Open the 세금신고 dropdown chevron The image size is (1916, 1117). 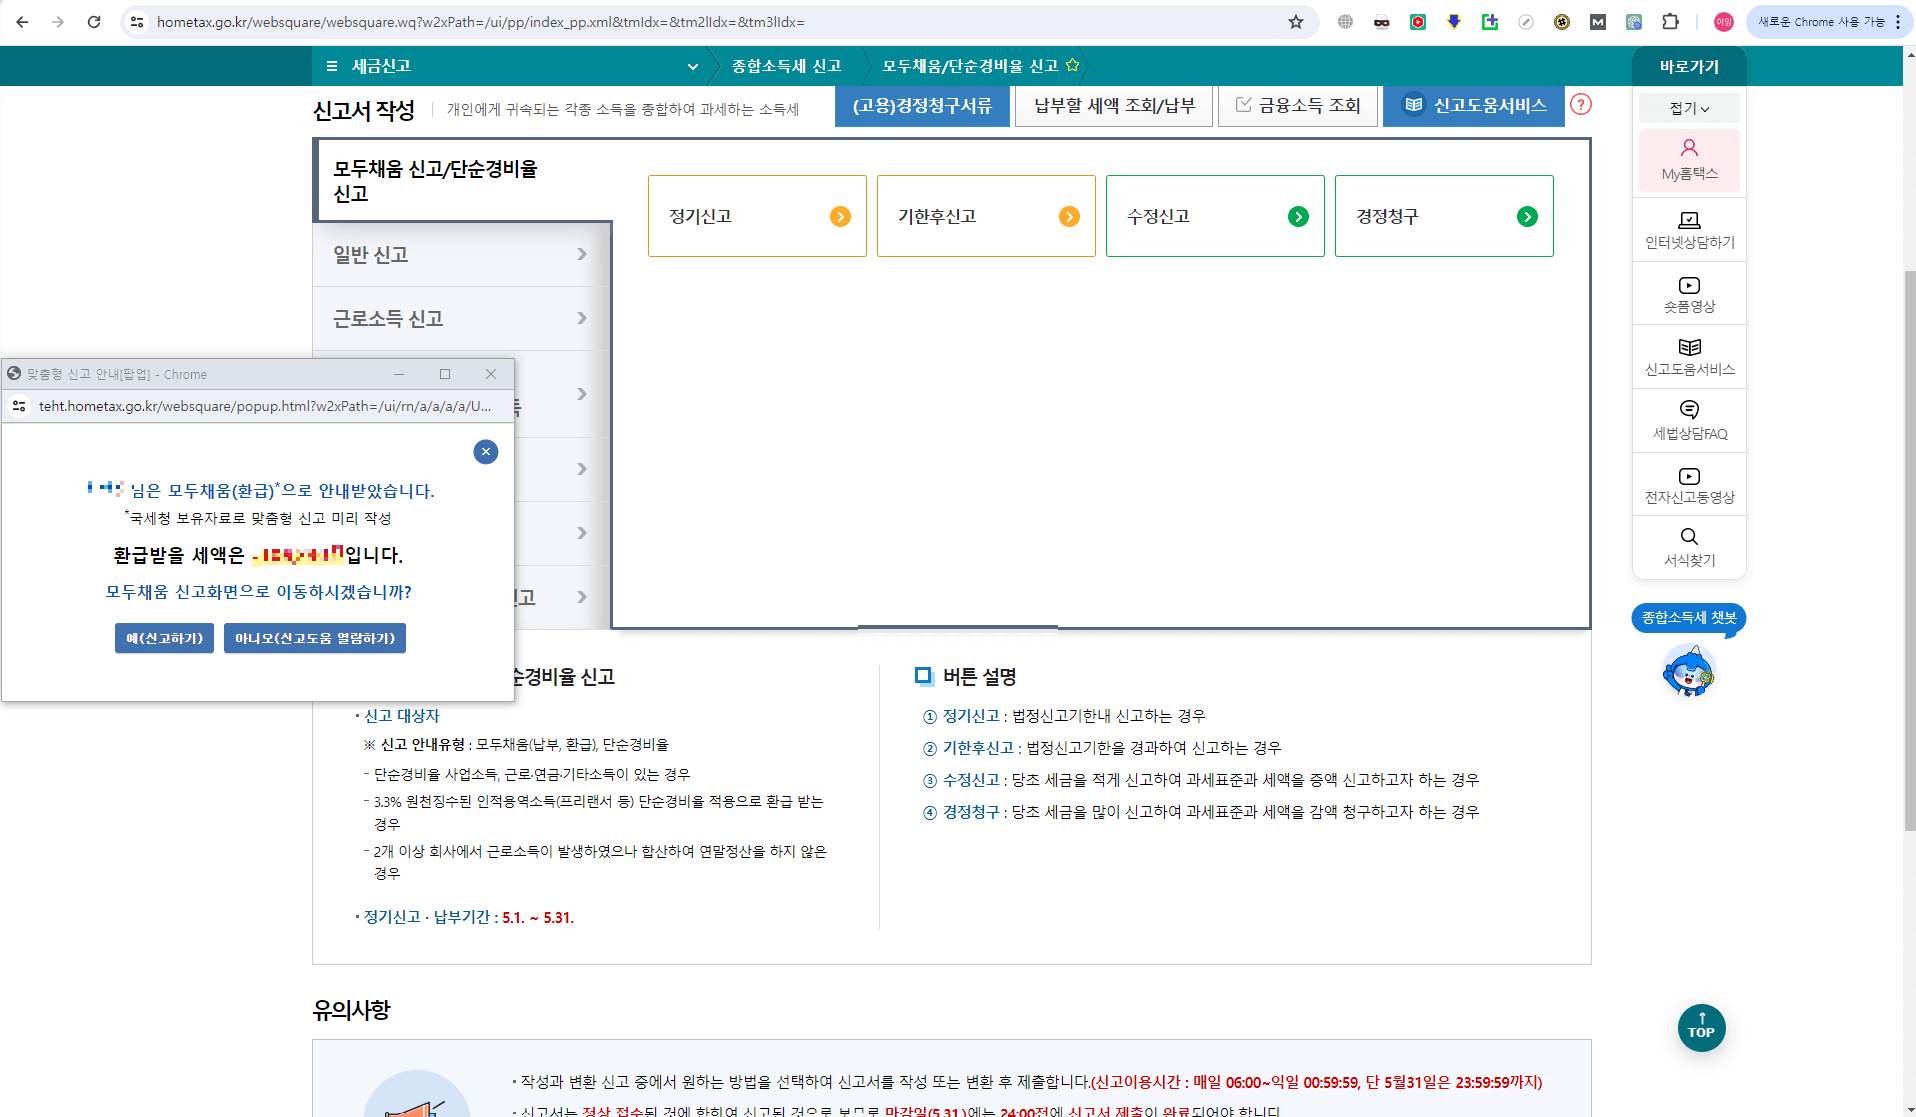(693, 66)
